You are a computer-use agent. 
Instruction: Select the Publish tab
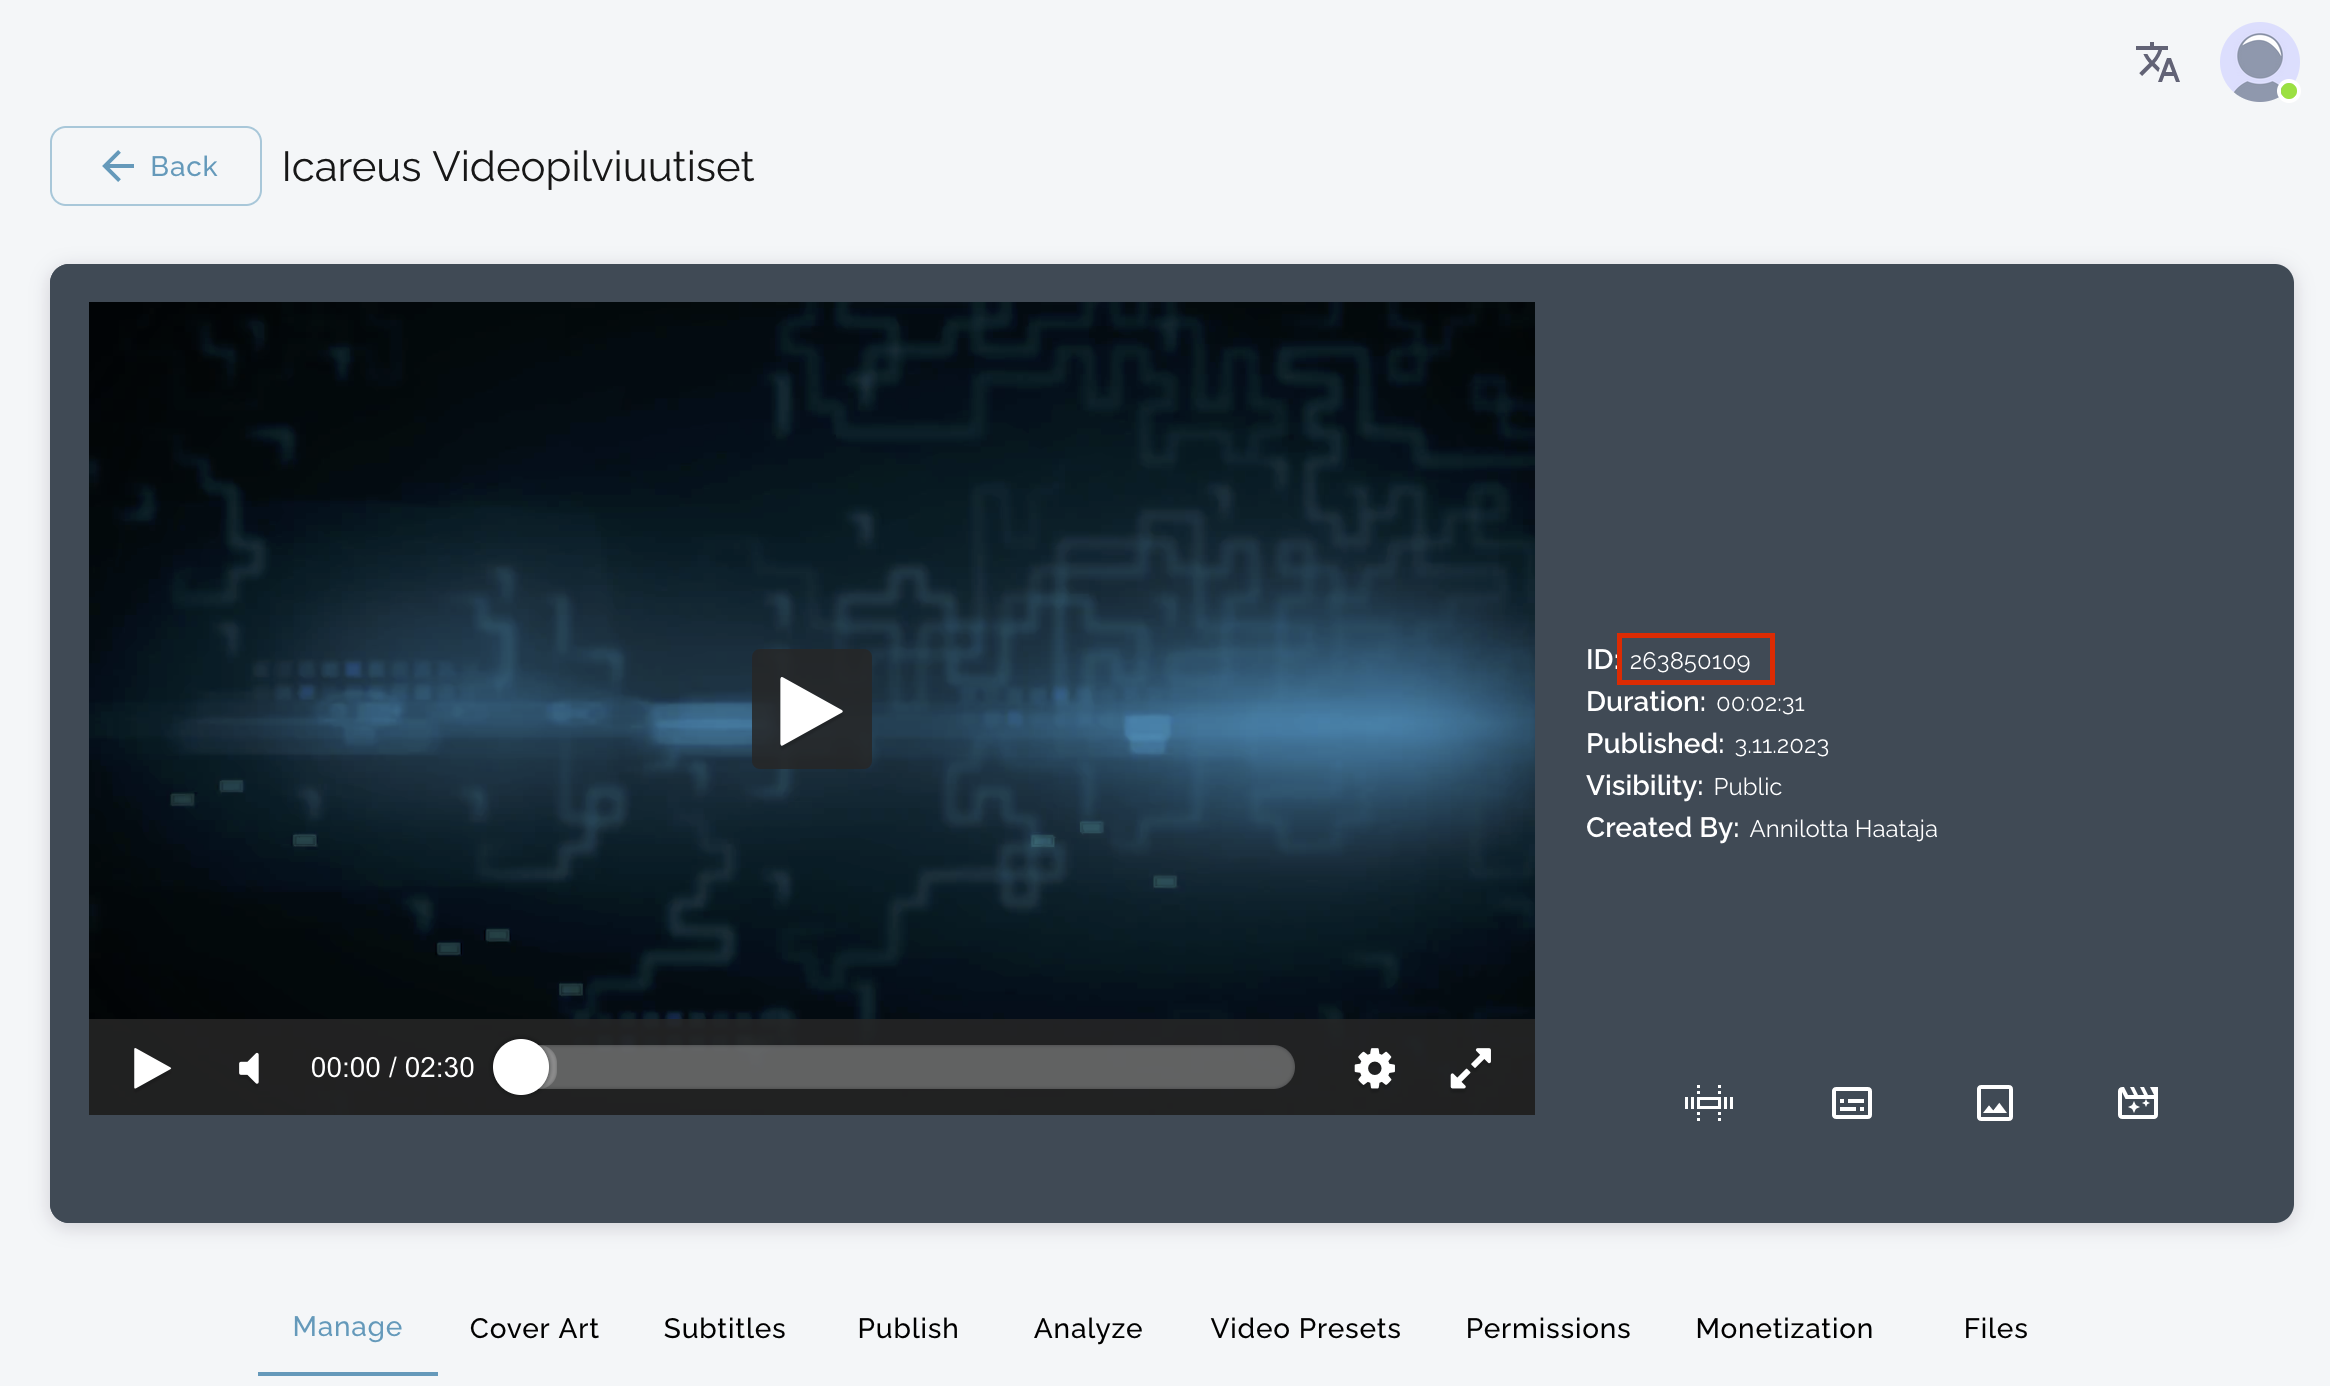(x=907, y=1328)
